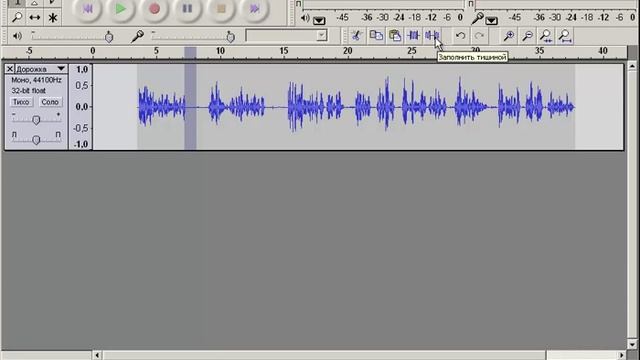Screen dimensions: 640x360
Task: Click the horizontal scrollbar left arrow
Action: point(97,355)
